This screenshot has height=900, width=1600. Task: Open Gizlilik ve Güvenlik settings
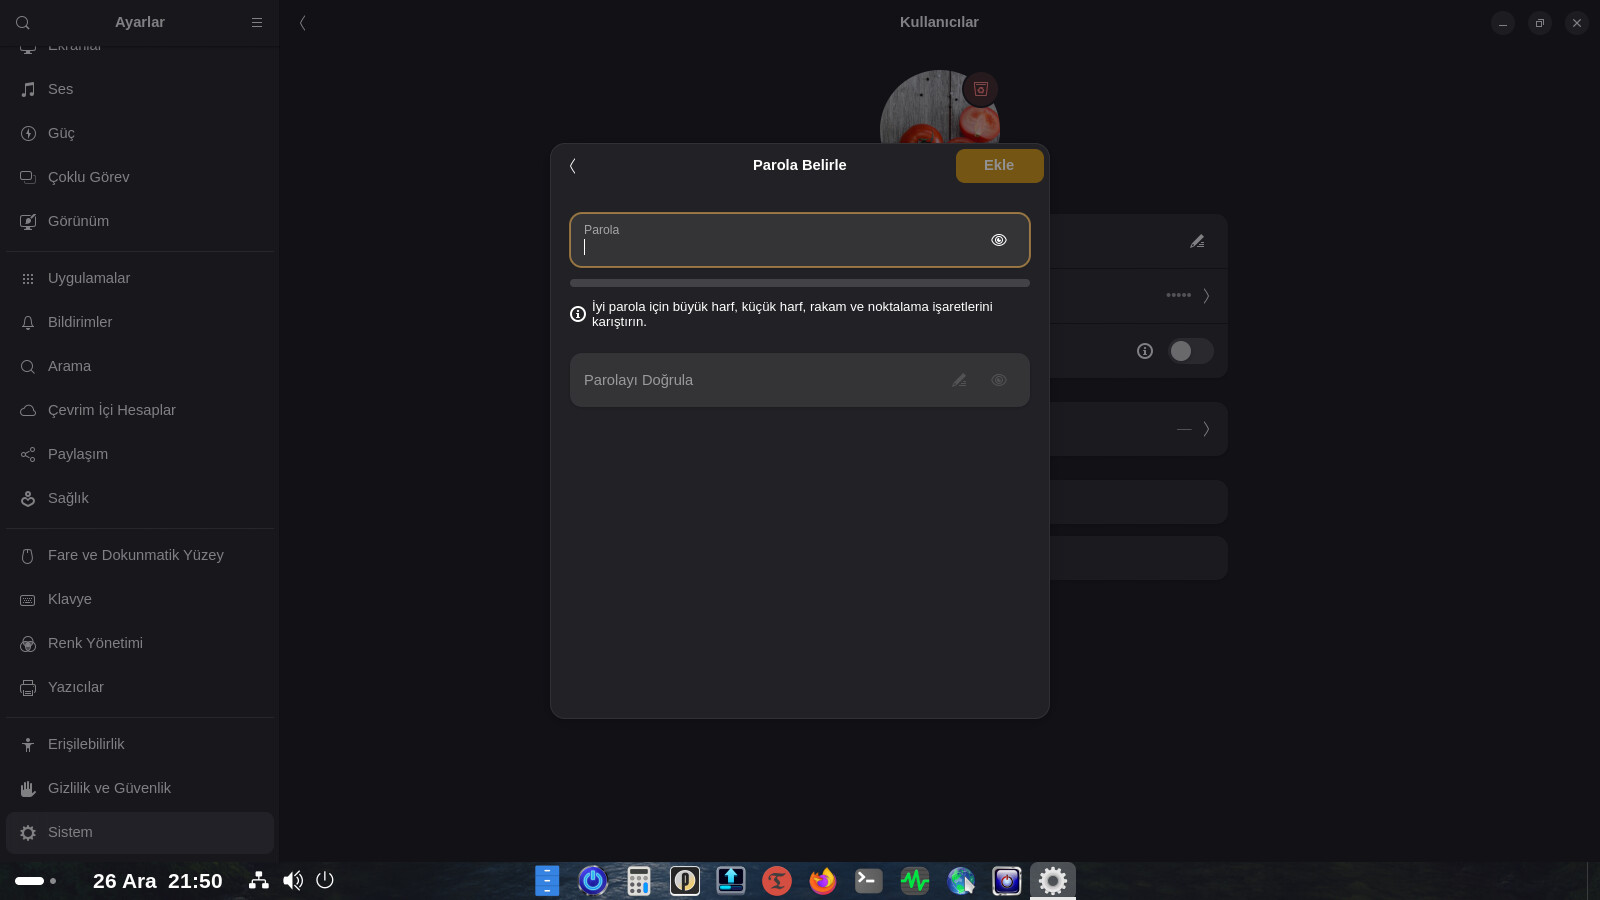(x=109, y=788)
